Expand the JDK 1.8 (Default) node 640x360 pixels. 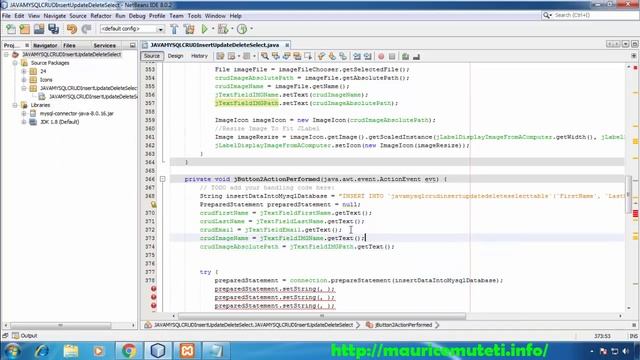[x=24, y=122]
